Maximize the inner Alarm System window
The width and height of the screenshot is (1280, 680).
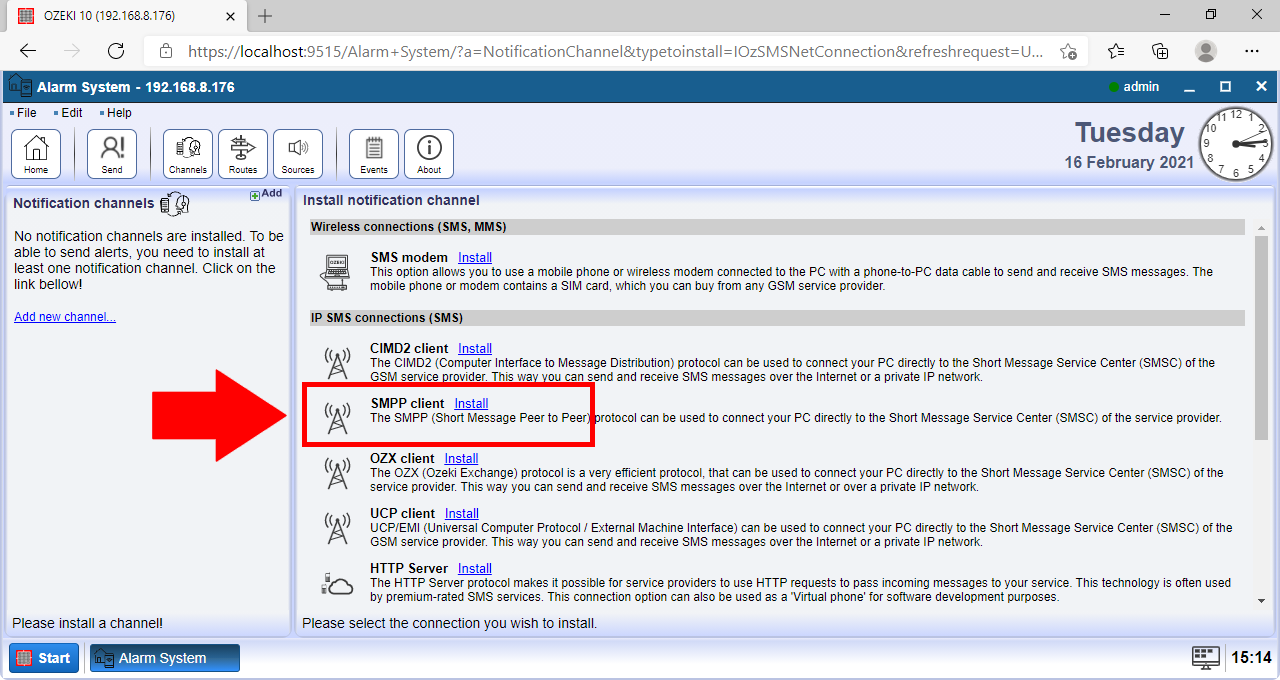click(1225, 87)
